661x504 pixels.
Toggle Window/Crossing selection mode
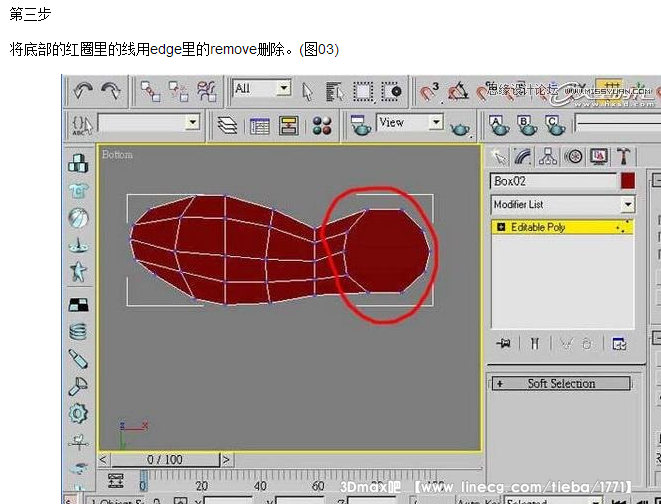pyautogui.click(x=392, y=91)
